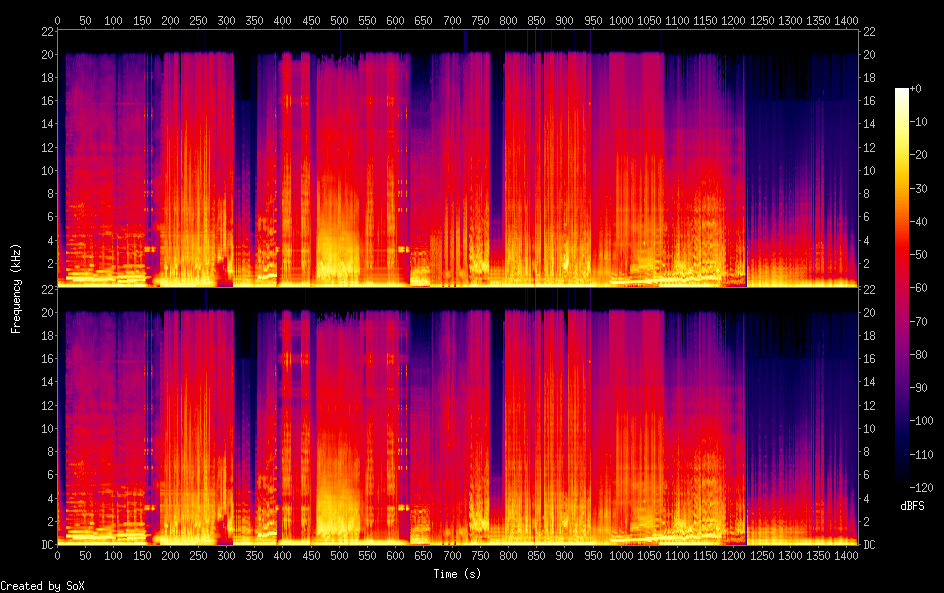Click the "100" tick on the bottom time axis
The image size is (944, 593).
113,556
